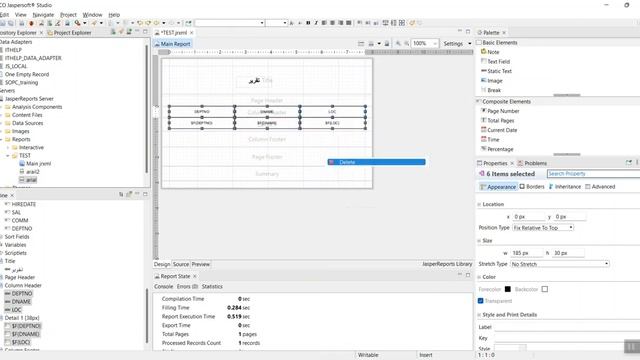
Task: Switch to the Project Explorer tab
Action: click(x=69, y=33)
